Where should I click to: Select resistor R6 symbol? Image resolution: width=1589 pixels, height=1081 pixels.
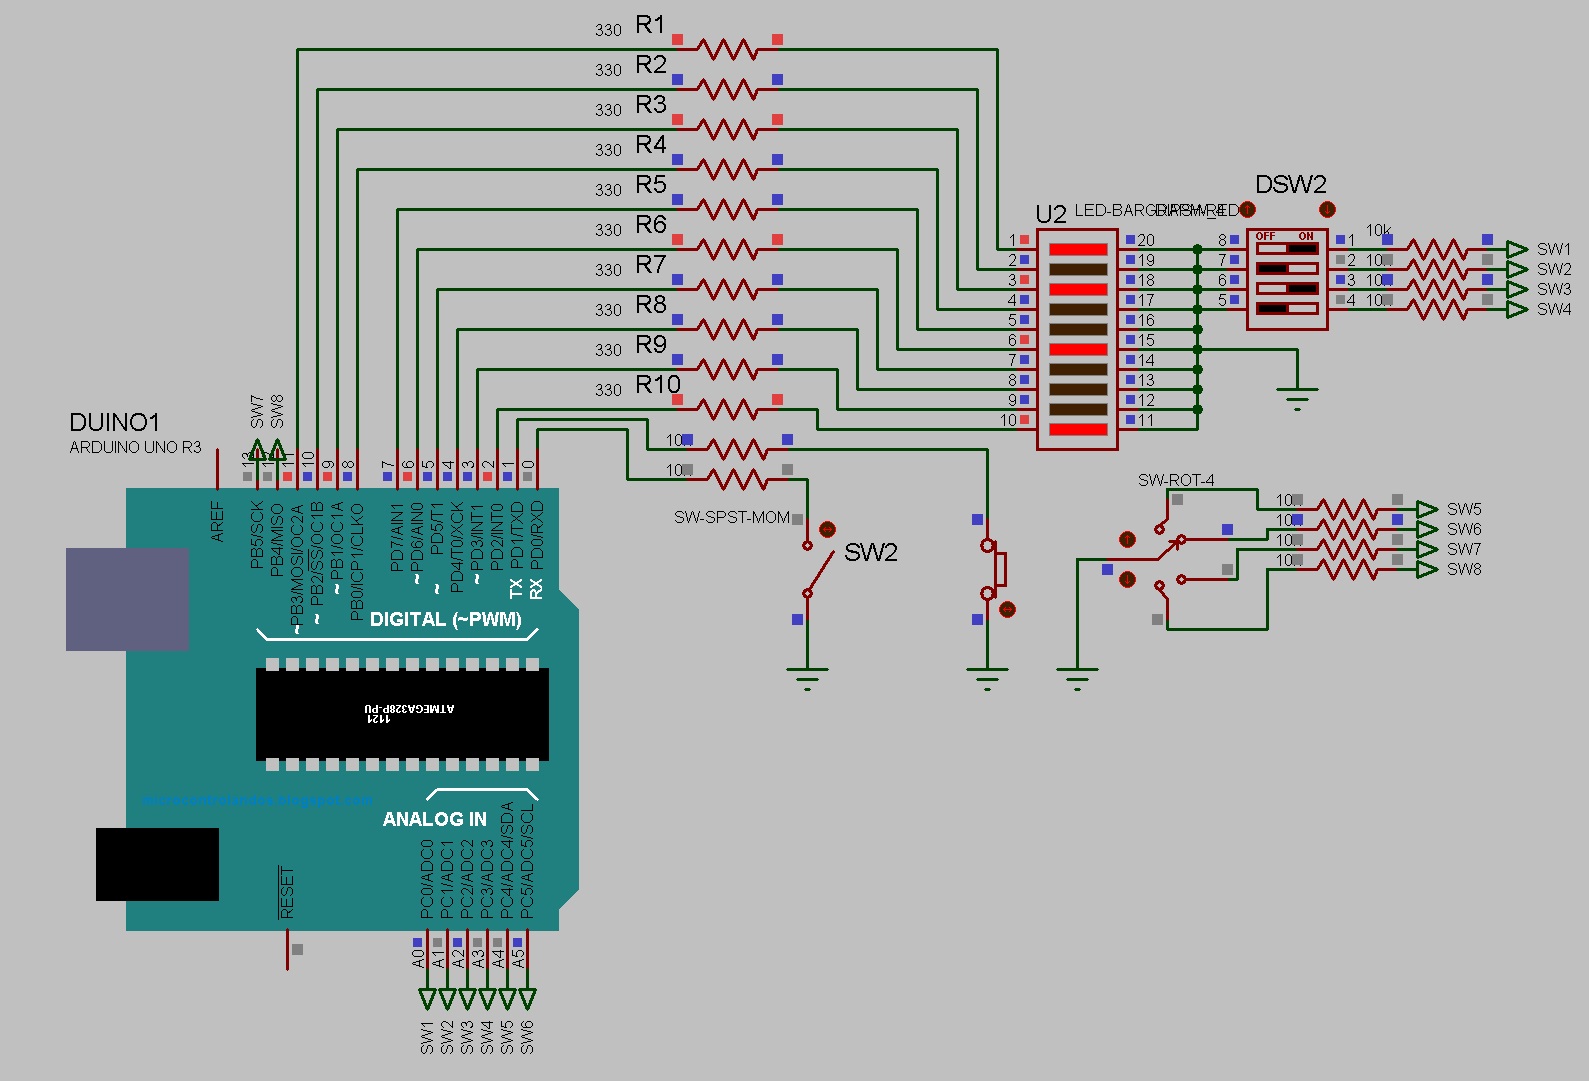[727, 249]
